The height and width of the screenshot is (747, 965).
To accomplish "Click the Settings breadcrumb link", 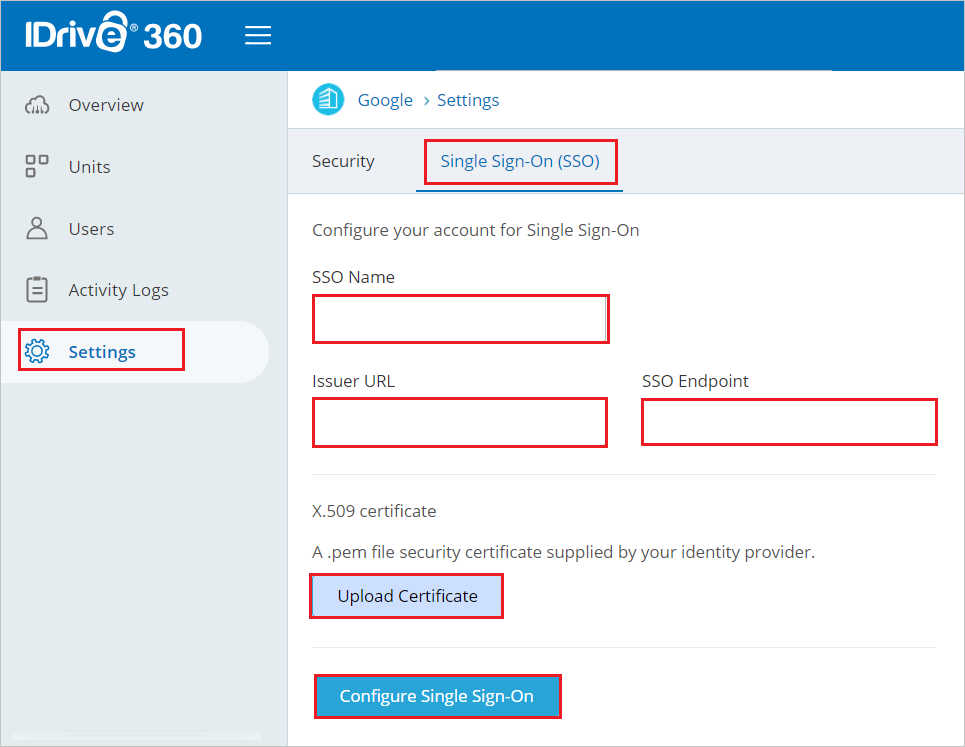I will (468, 100).
